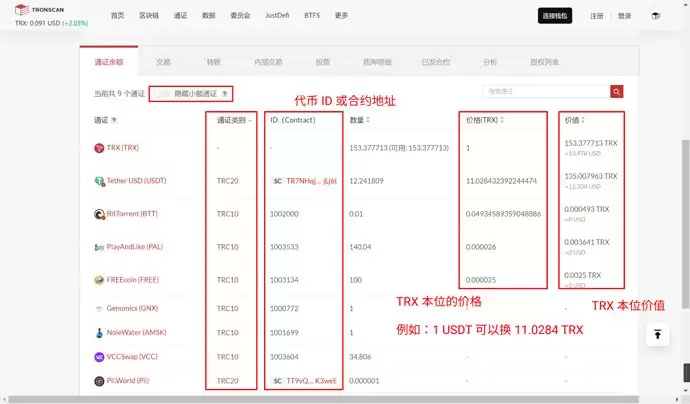Open BTFS in the navbar
Image resolution: width=690 pixels, height=404 pixels.
312,15
